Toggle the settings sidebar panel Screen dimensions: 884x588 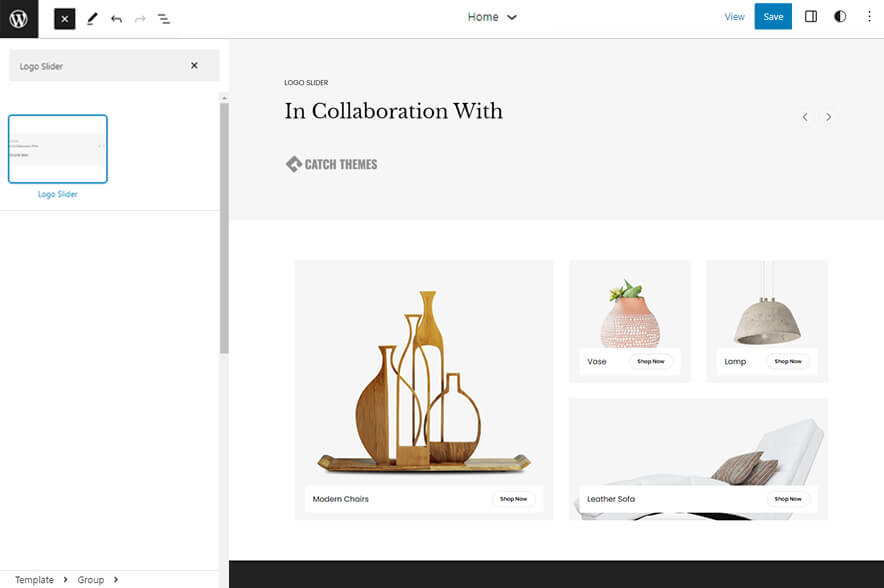(811, 17)
